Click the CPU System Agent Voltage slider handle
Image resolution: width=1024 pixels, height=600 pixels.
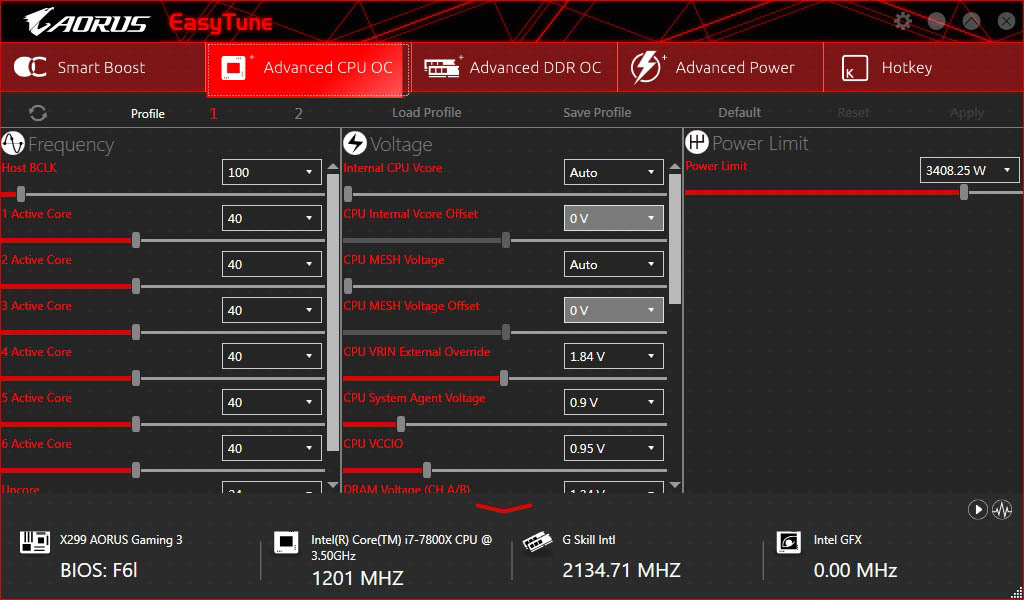pos(401,424)
